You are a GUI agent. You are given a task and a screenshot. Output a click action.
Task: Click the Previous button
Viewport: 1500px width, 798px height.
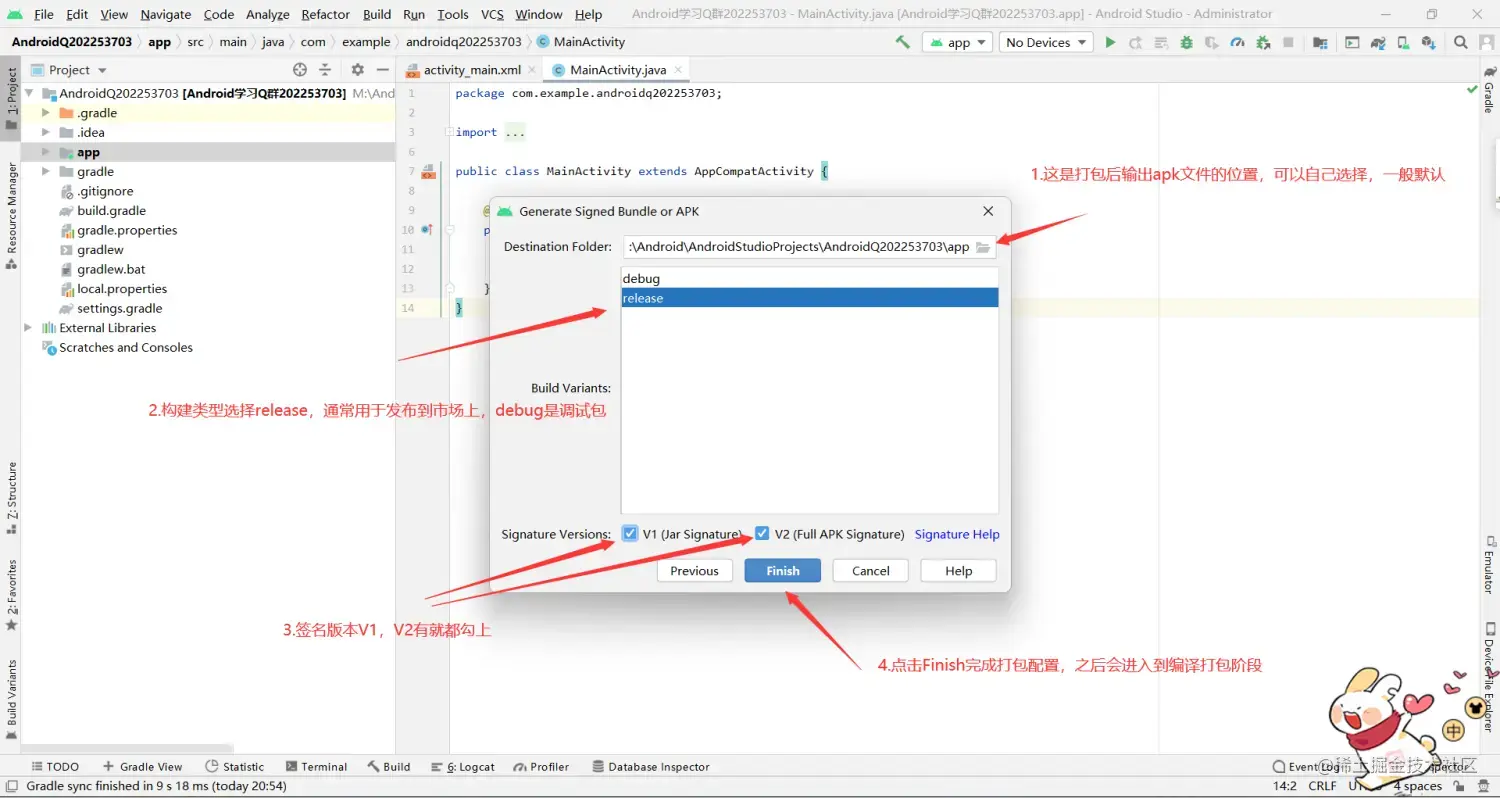click(694, 570)
